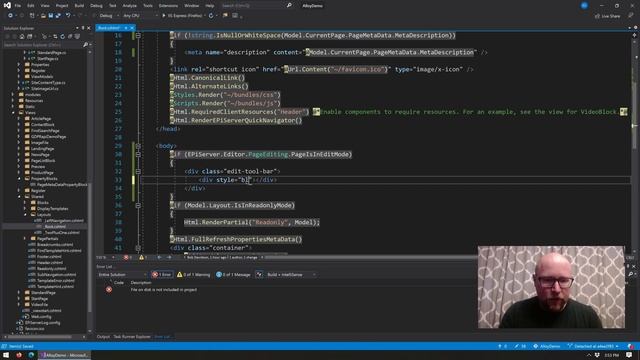Select Footer.cshtml in Solution Explorer
The height and width of the screenshot is (360, 640).
click(49, 257)
